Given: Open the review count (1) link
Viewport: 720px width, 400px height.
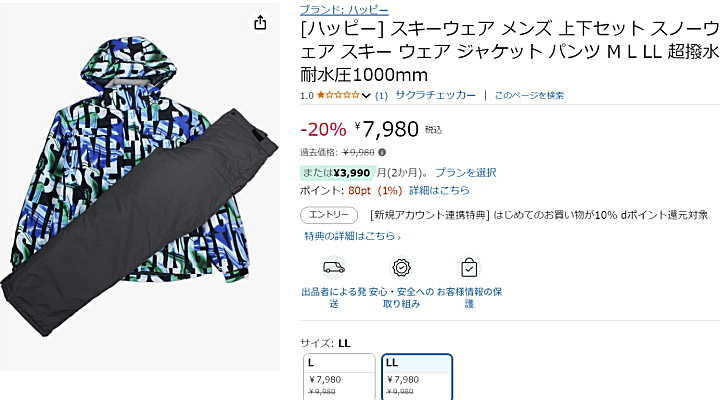Looking at the screenshot, I should pos(381,96).
